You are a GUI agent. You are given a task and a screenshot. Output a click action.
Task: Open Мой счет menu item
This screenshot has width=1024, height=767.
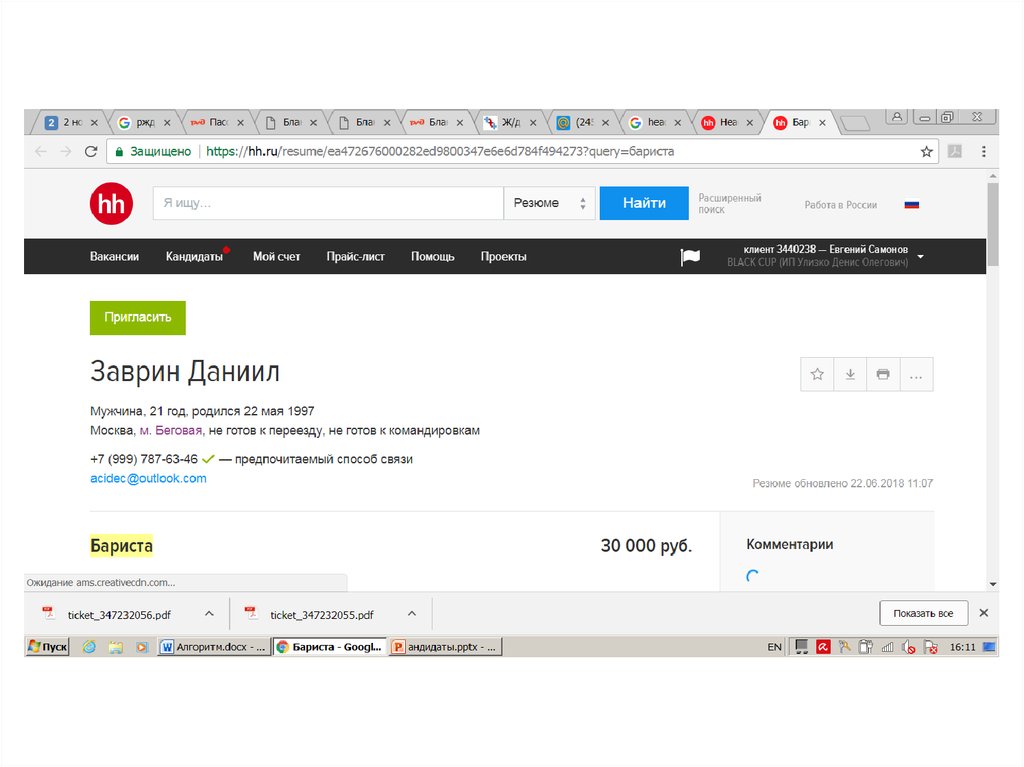click(x=276, y=257)
